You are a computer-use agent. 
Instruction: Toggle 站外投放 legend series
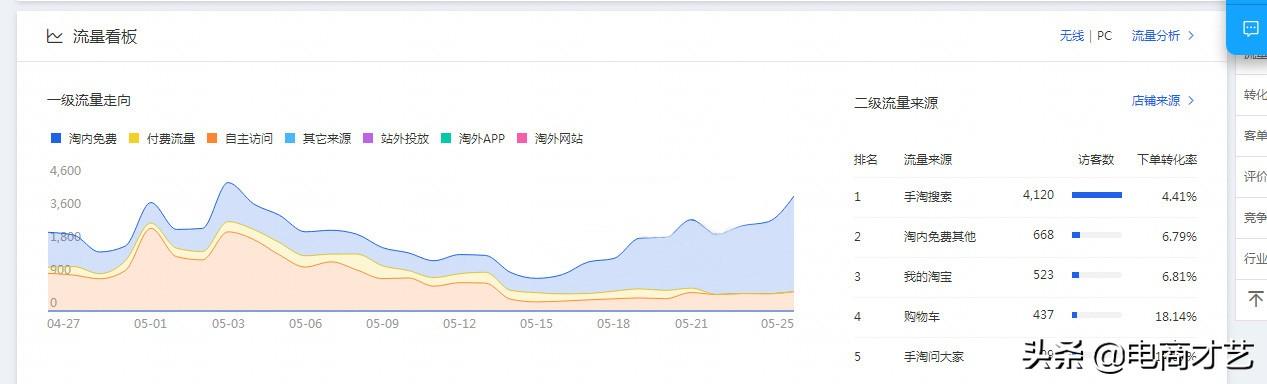(396, 138)
